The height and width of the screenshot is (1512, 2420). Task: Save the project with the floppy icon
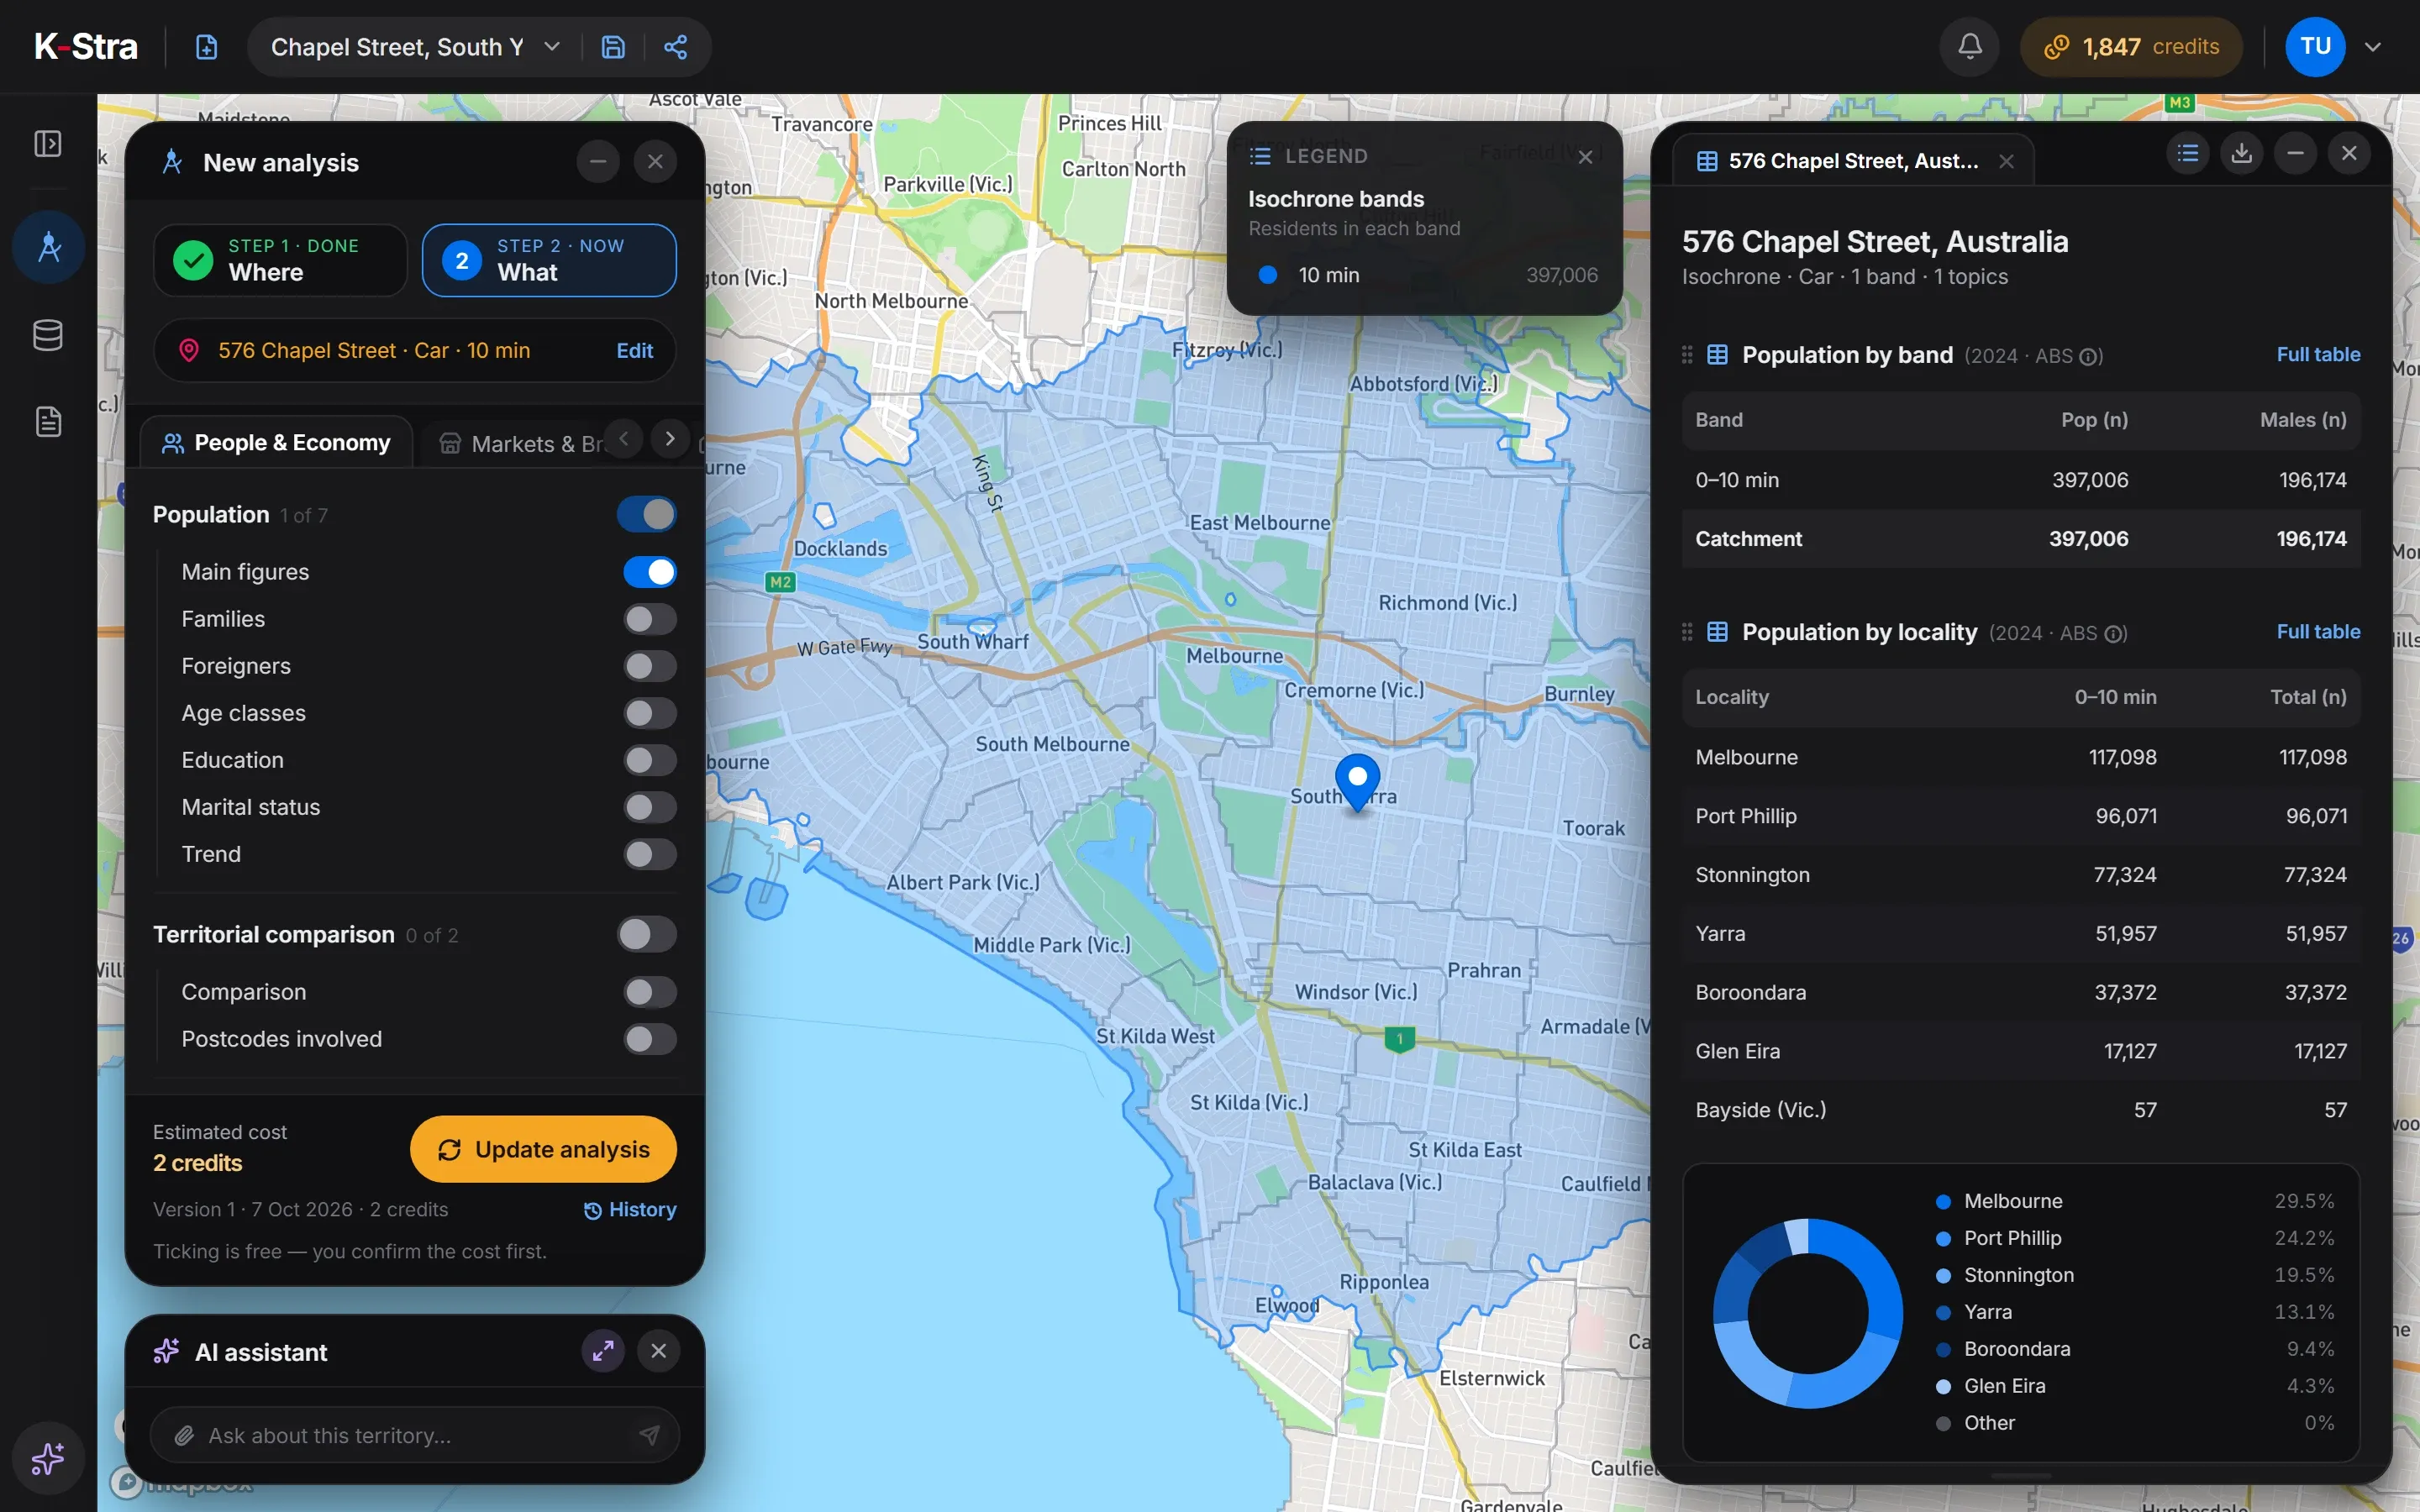coord(613,47)
